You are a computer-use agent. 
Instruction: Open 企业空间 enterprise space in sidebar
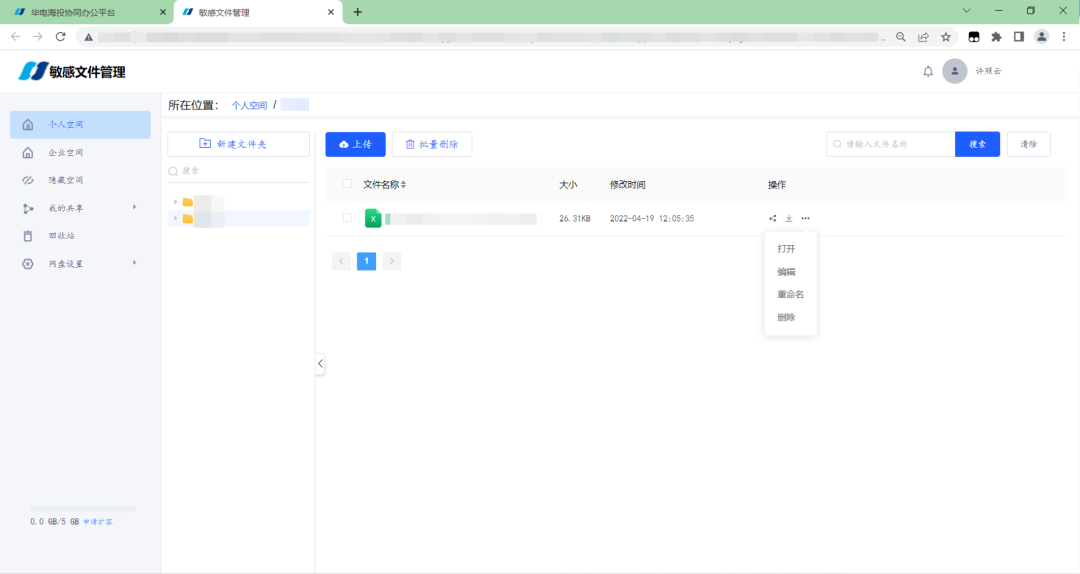pos(66,153)
